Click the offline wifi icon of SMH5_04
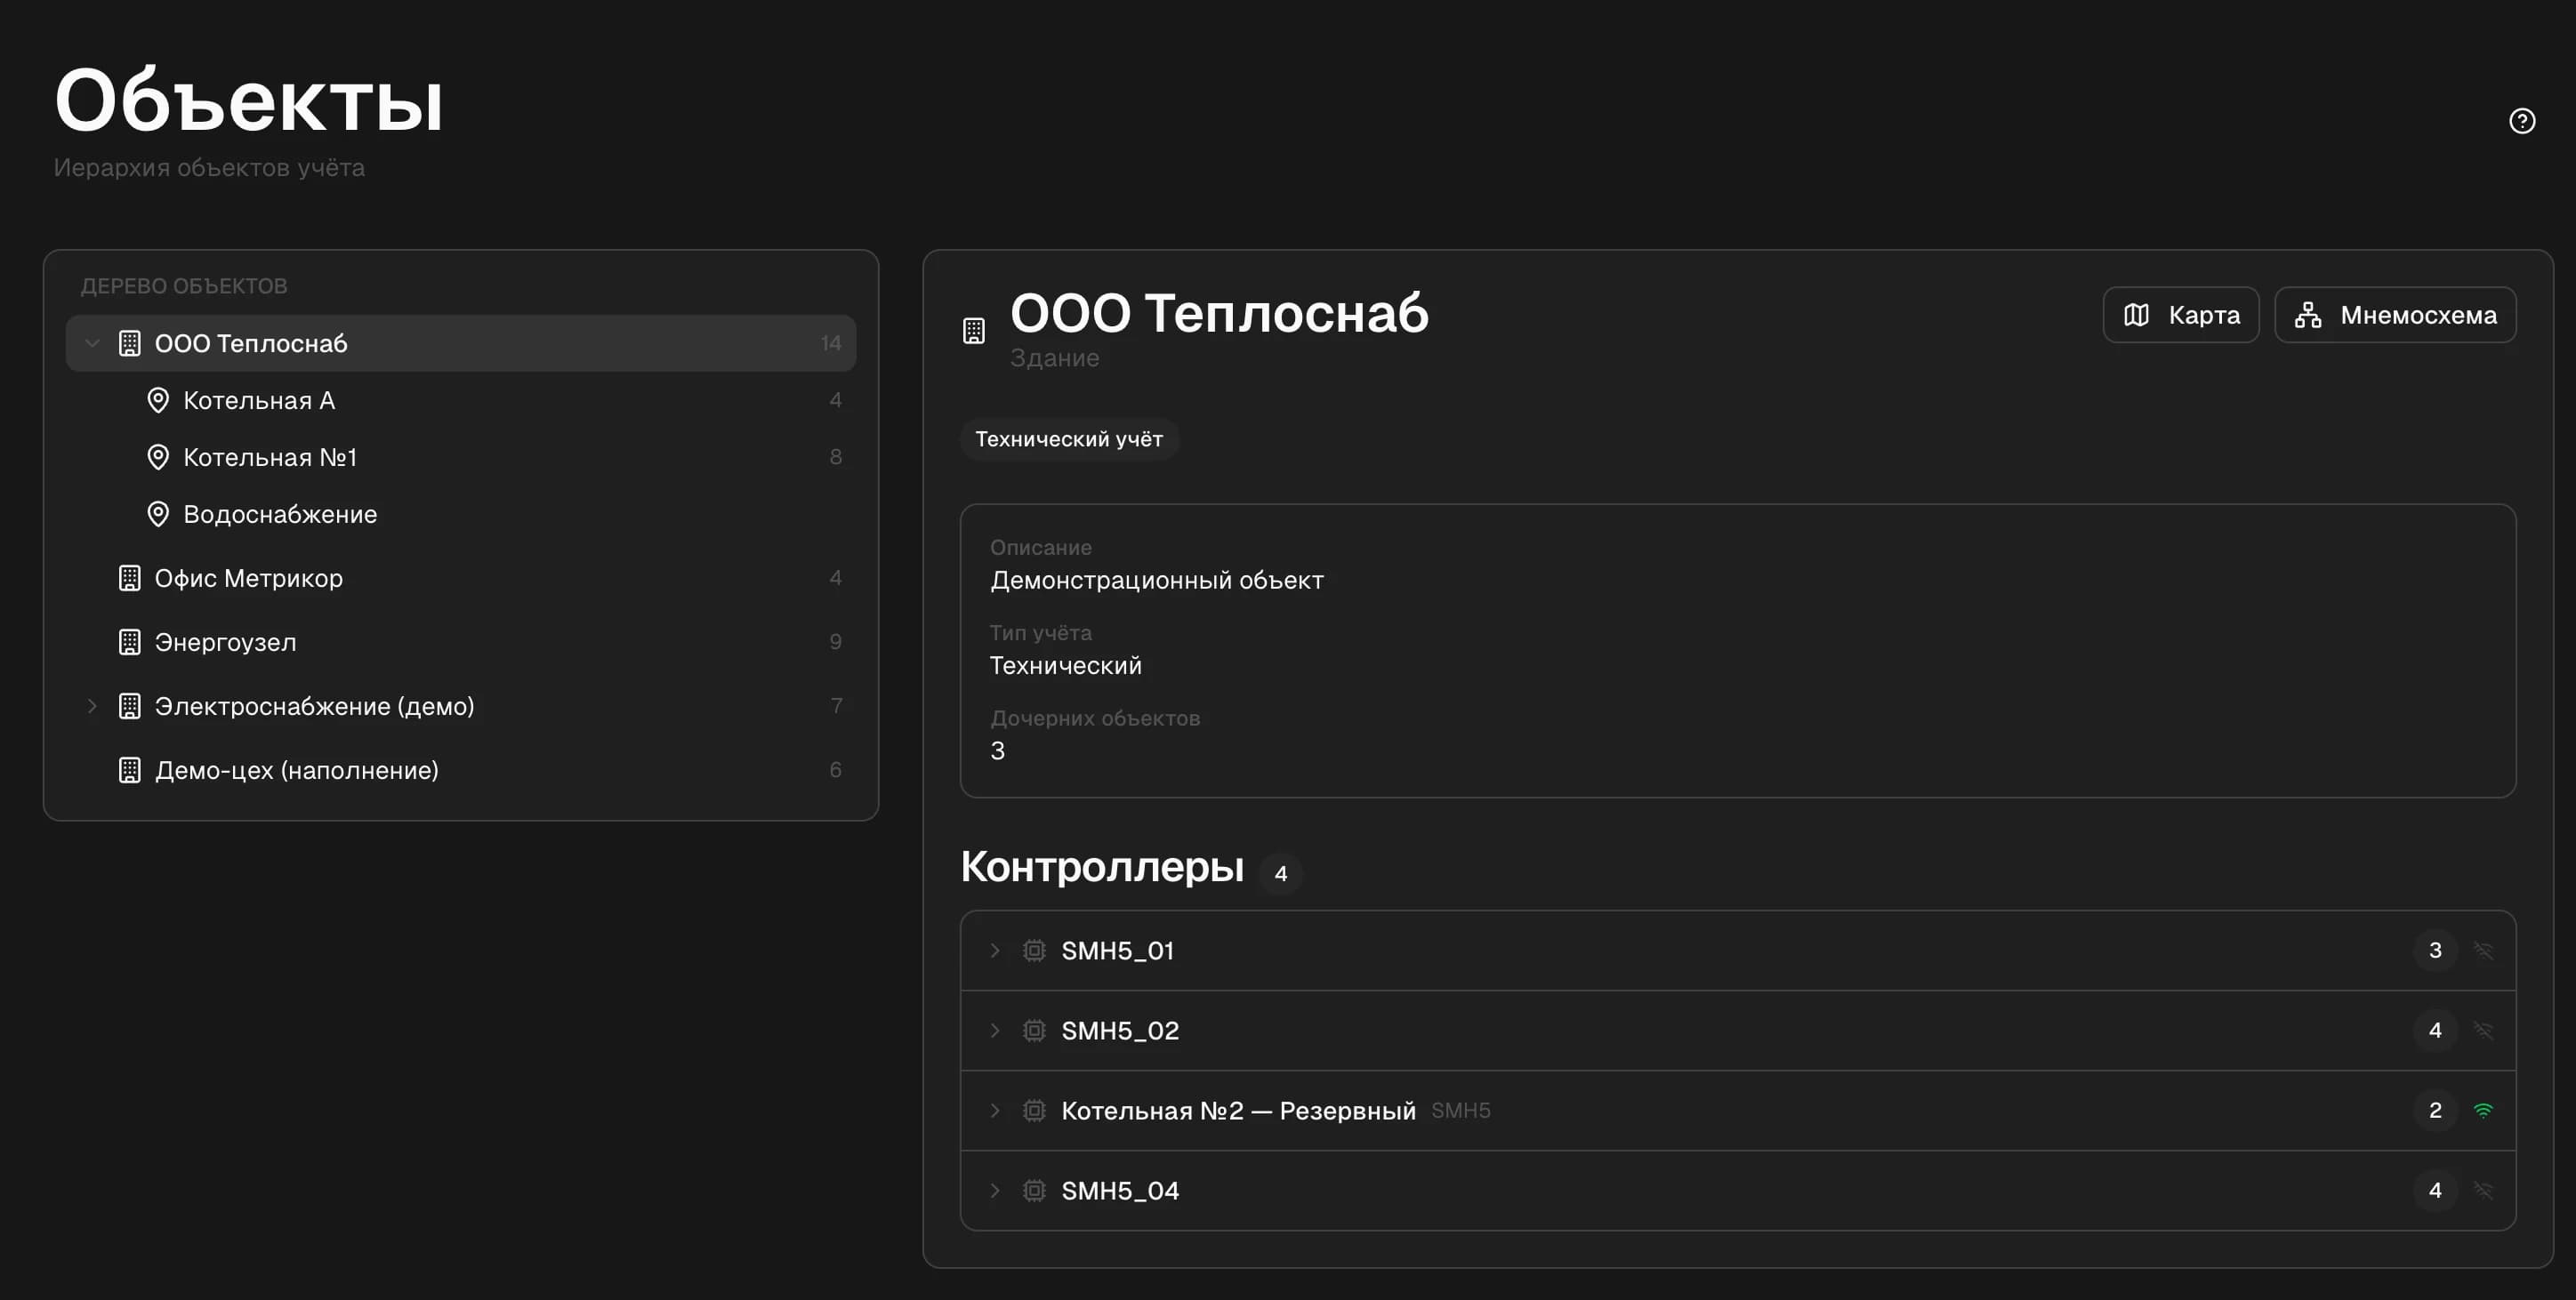 2483,1190
